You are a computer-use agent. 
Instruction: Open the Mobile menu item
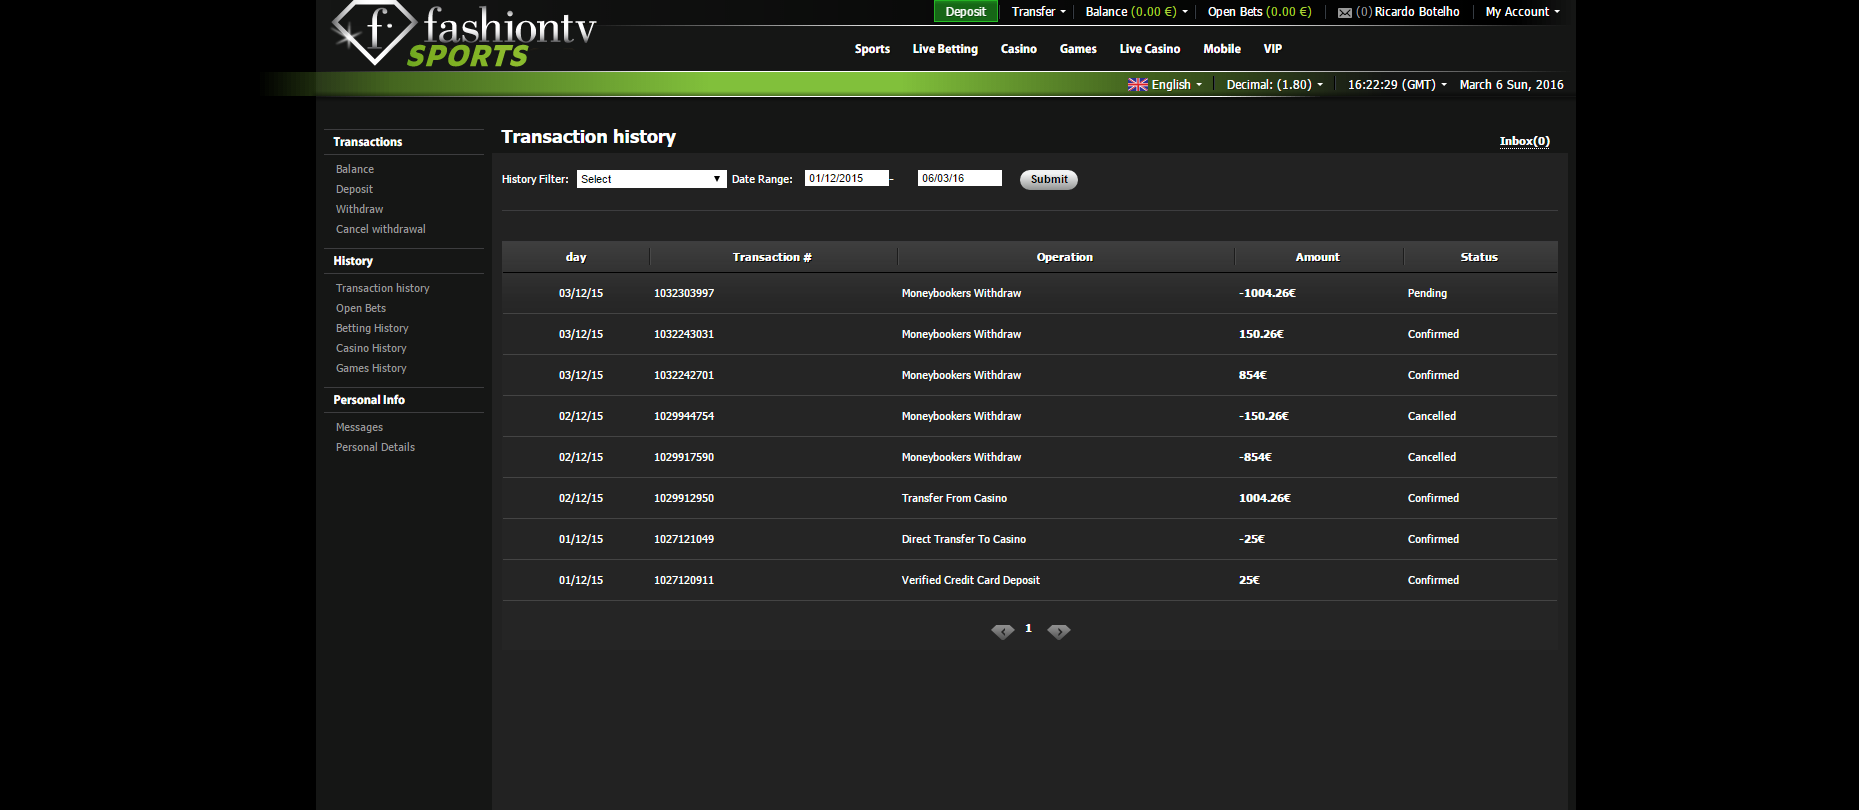click(1222, 49)
